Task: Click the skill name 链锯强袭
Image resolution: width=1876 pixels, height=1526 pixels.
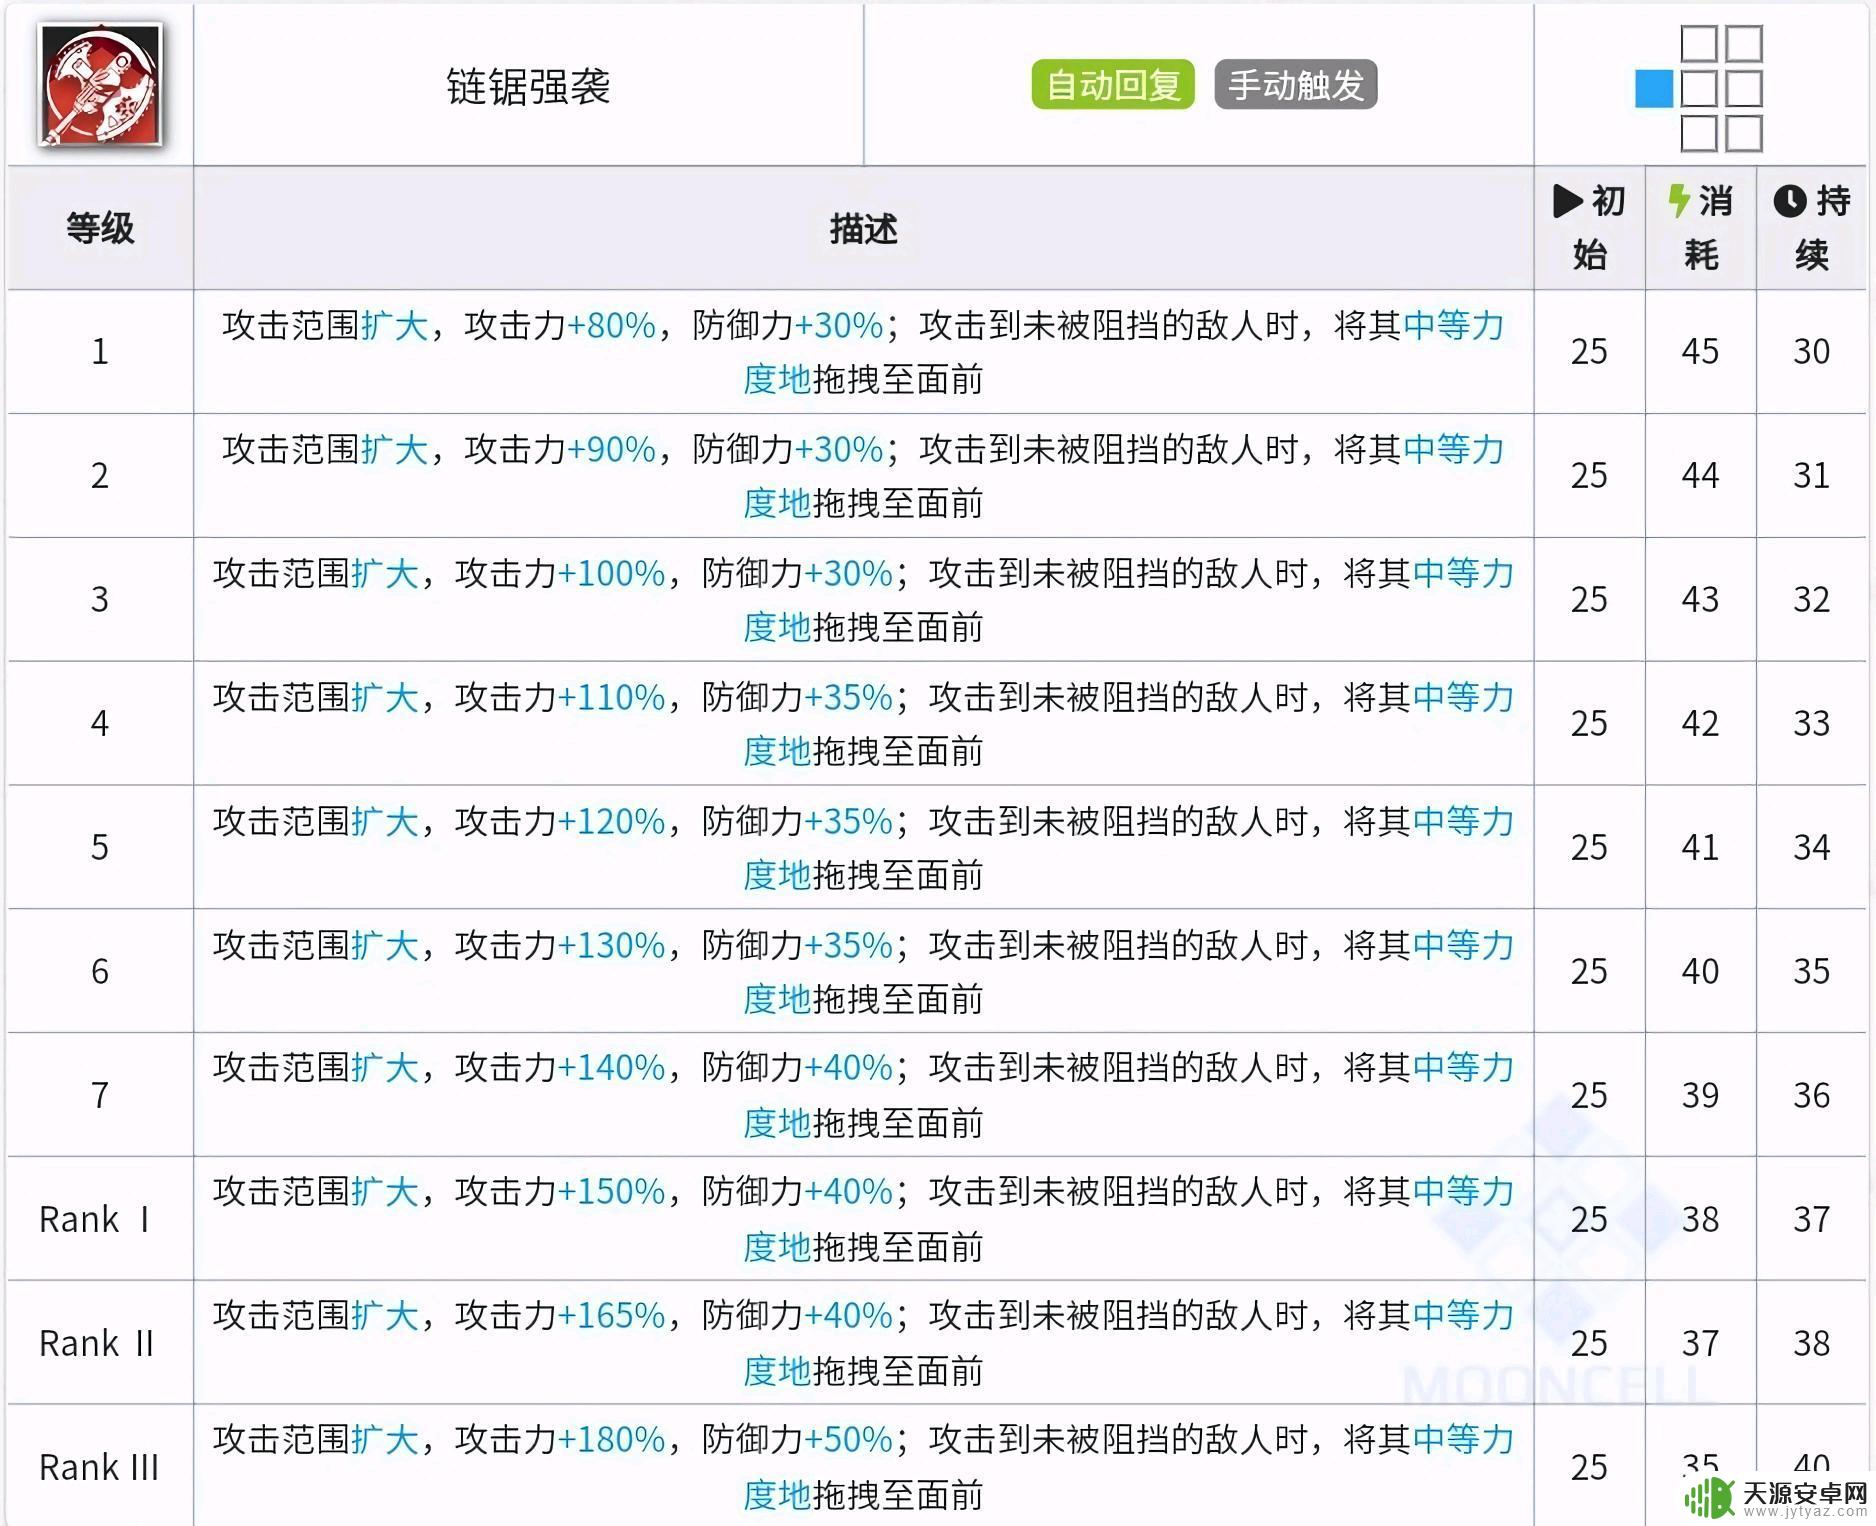Action: click(x=528, y=86)
